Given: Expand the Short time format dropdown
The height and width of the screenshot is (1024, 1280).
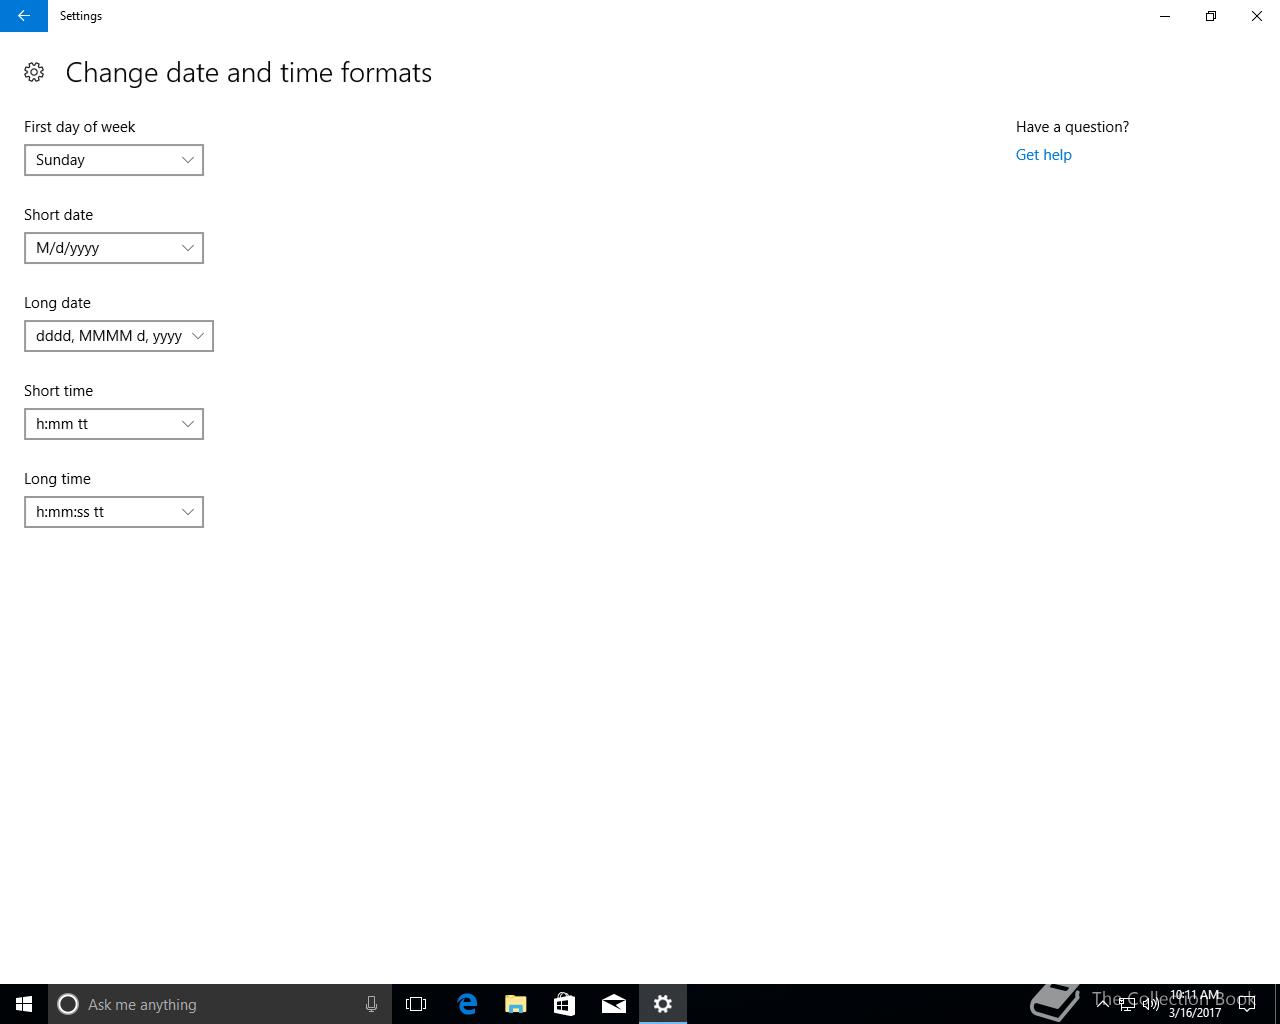Looking at the screenshot, I should [x=114, y=424].
